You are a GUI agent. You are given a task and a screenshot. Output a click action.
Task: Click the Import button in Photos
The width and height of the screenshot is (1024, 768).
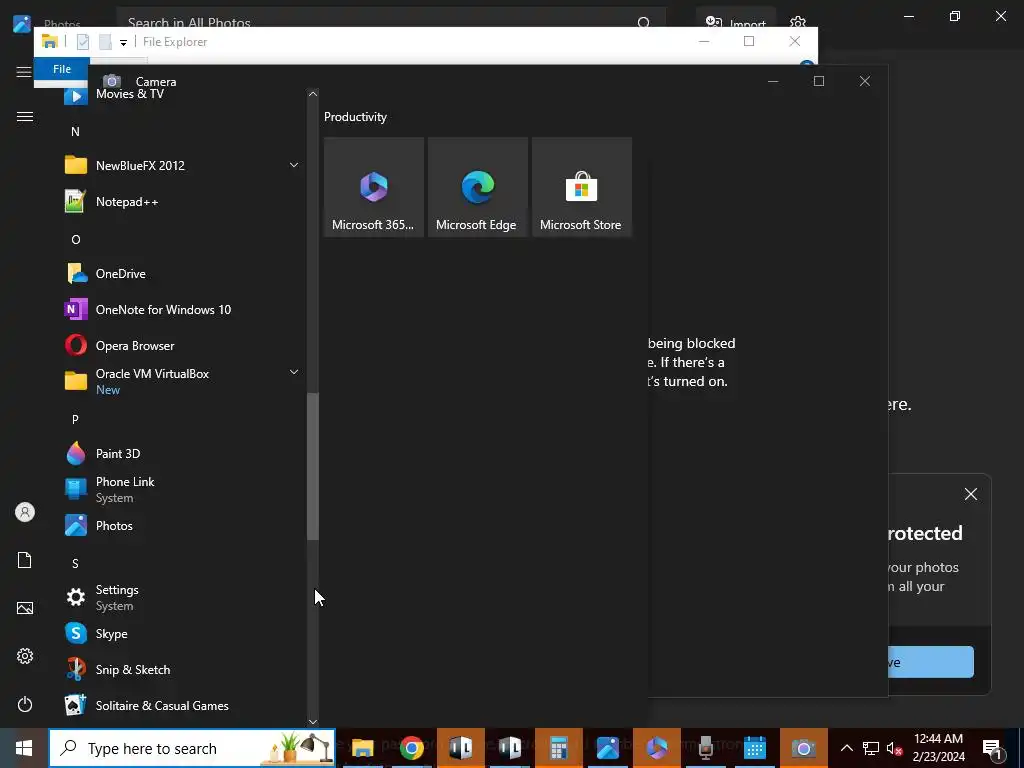coord(736,22)
